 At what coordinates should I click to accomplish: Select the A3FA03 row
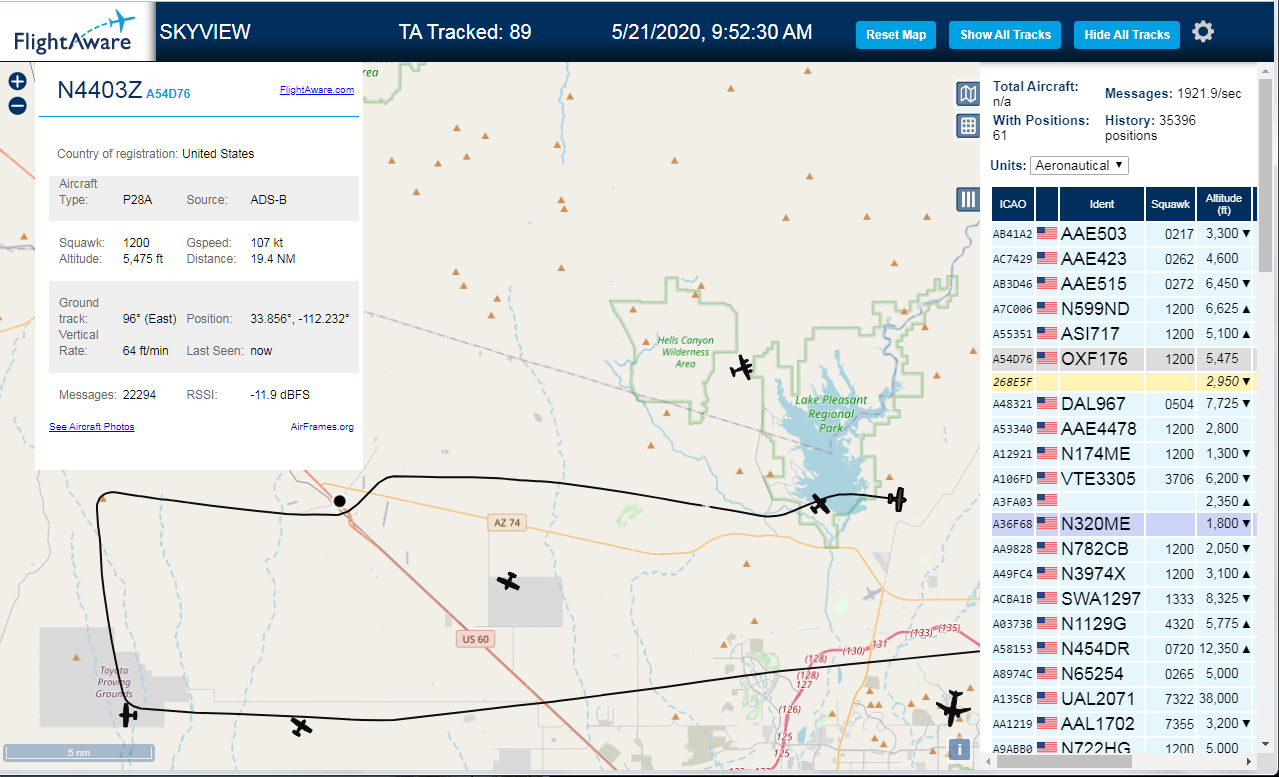1122,501
